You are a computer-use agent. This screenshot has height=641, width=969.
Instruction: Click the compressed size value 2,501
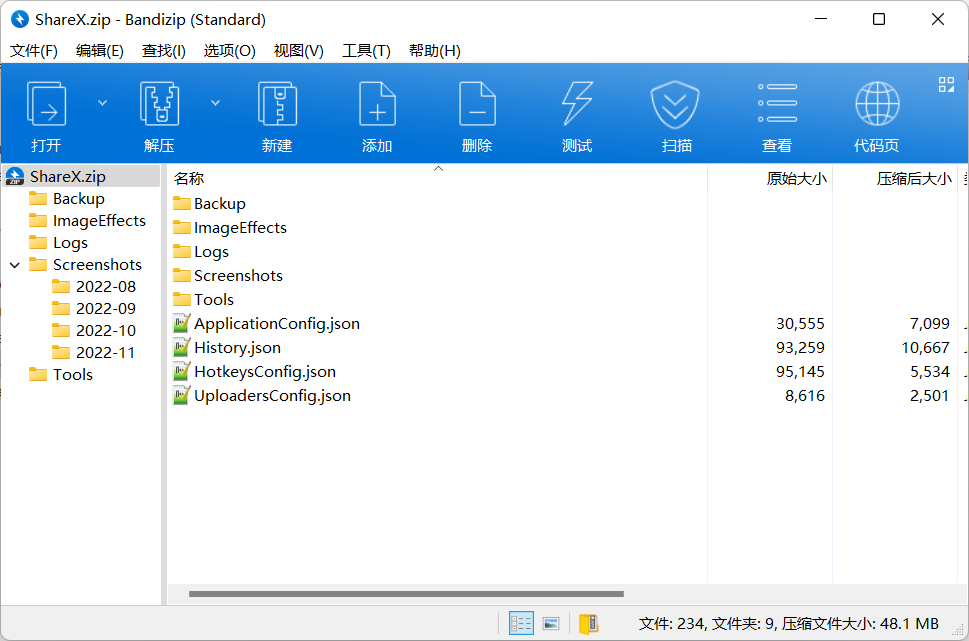(929, 396)
